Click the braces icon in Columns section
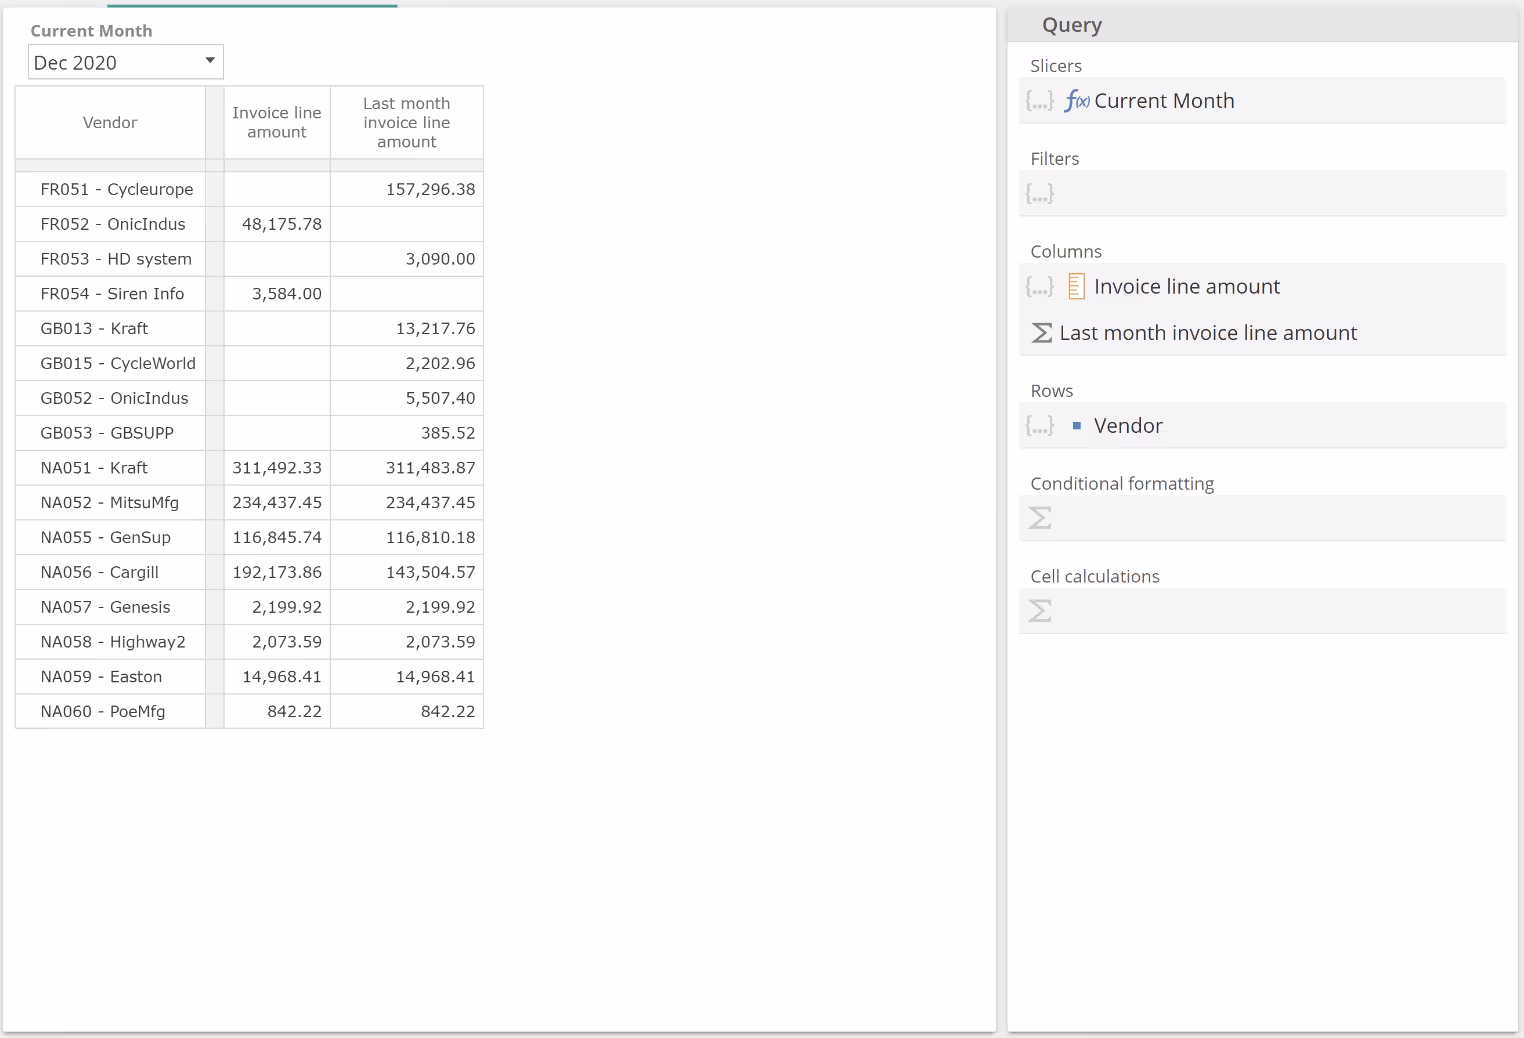The width and height of the screenshot is (1524, 1038). coord(1039,287)
